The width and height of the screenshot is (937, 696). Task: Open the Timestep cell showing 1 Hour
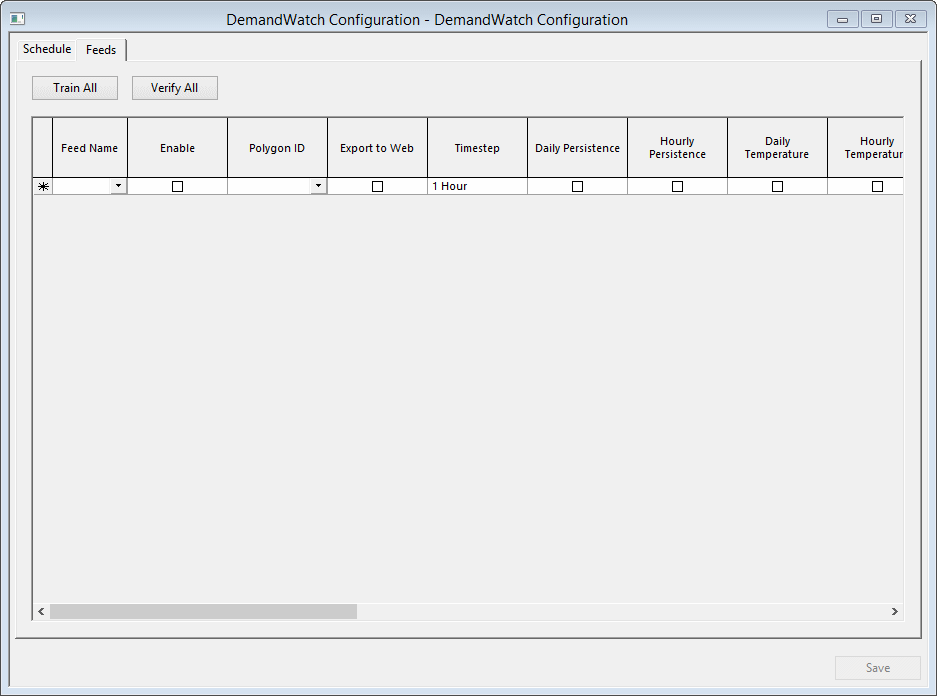[477, 185]
